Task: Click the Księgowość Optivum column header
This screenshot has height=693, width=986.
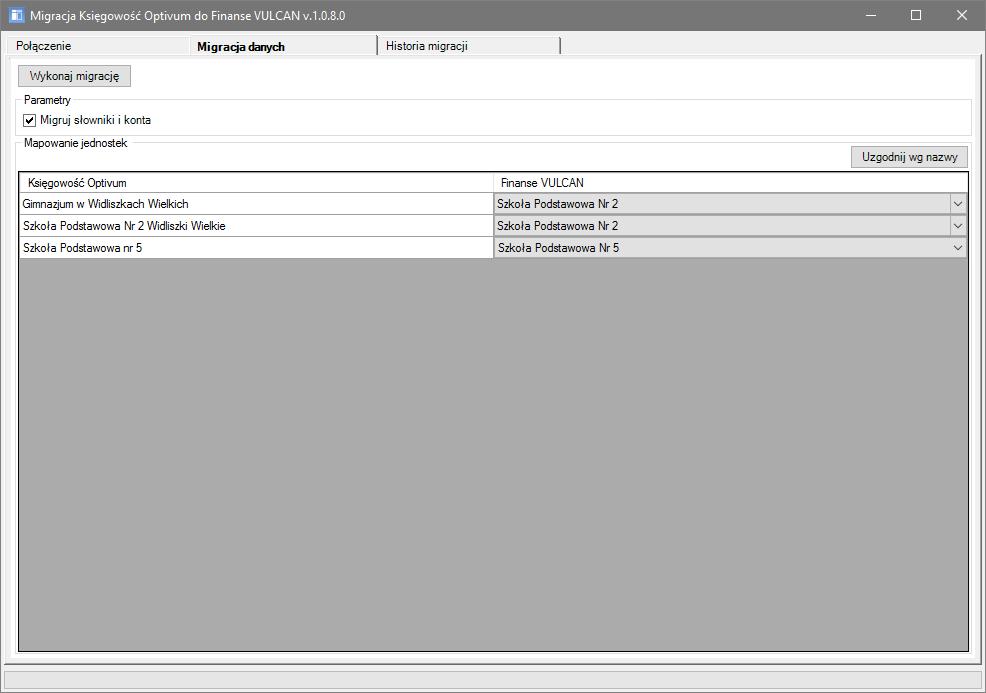Action: (256, 183)
